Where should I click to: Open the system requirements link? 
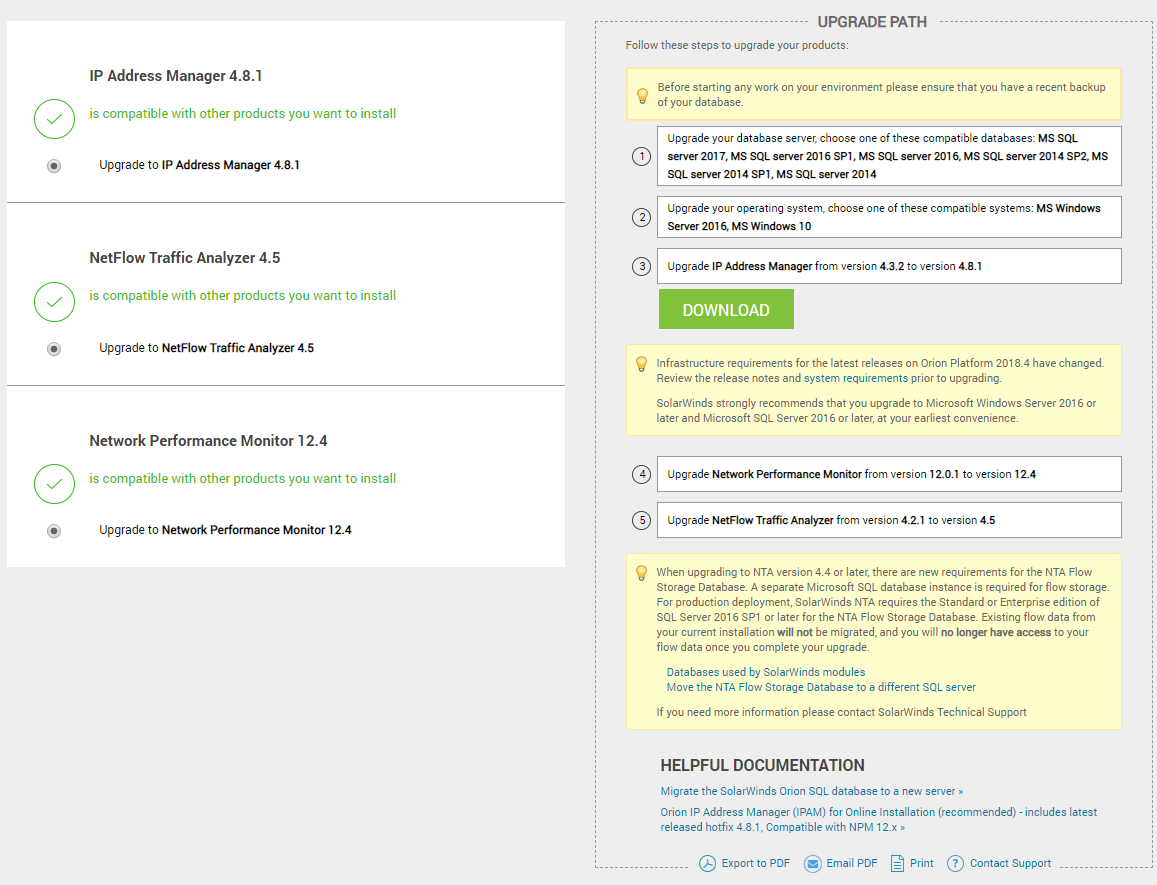[x=856, y=378]
